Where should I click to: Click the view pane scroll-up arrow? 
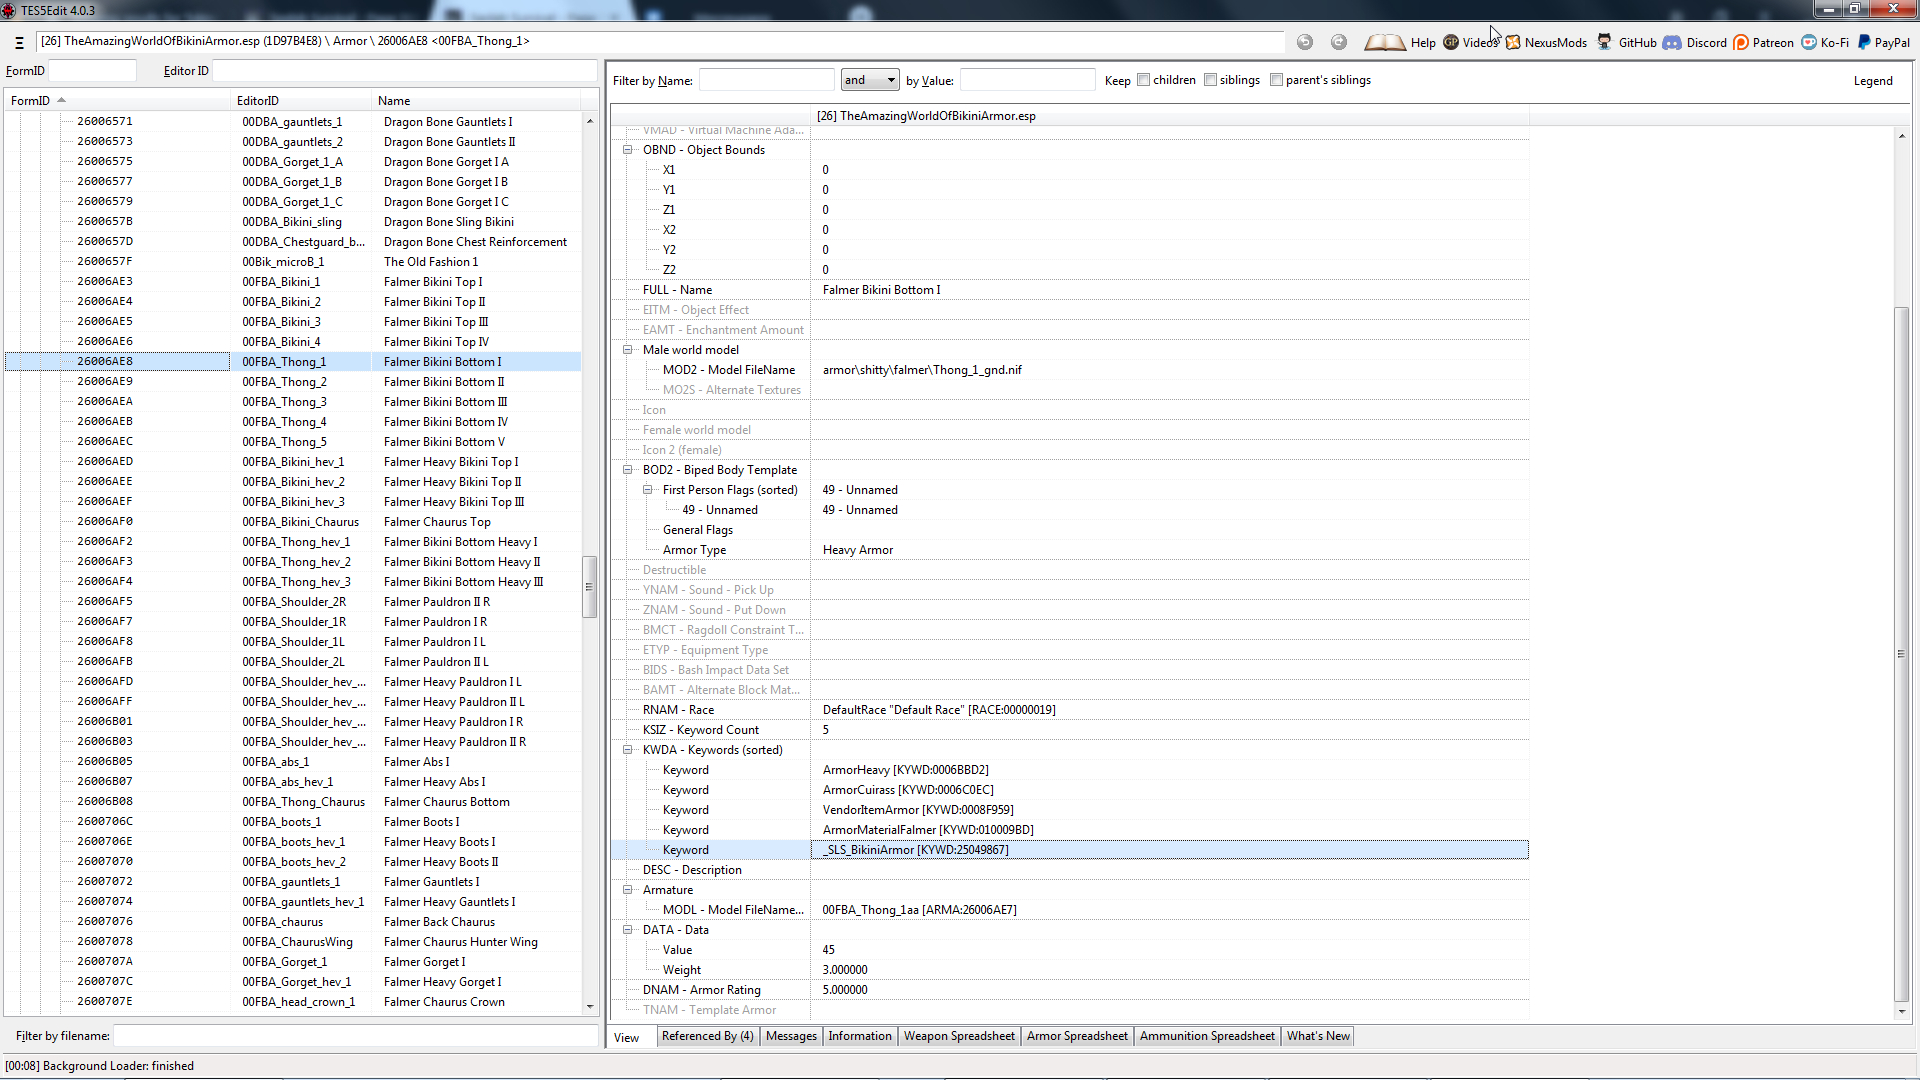coord(1902,136)
